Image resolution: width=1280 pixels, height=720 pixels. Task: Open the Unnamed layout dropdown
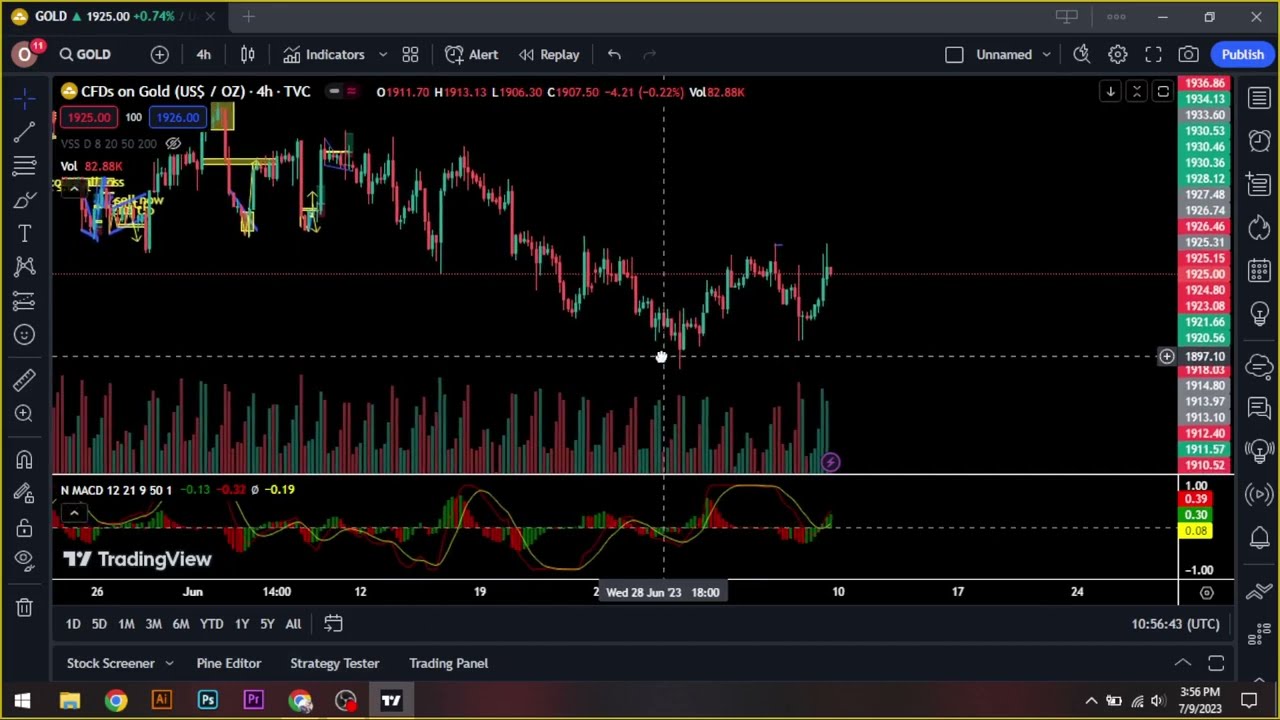(x=1013, y=55)
